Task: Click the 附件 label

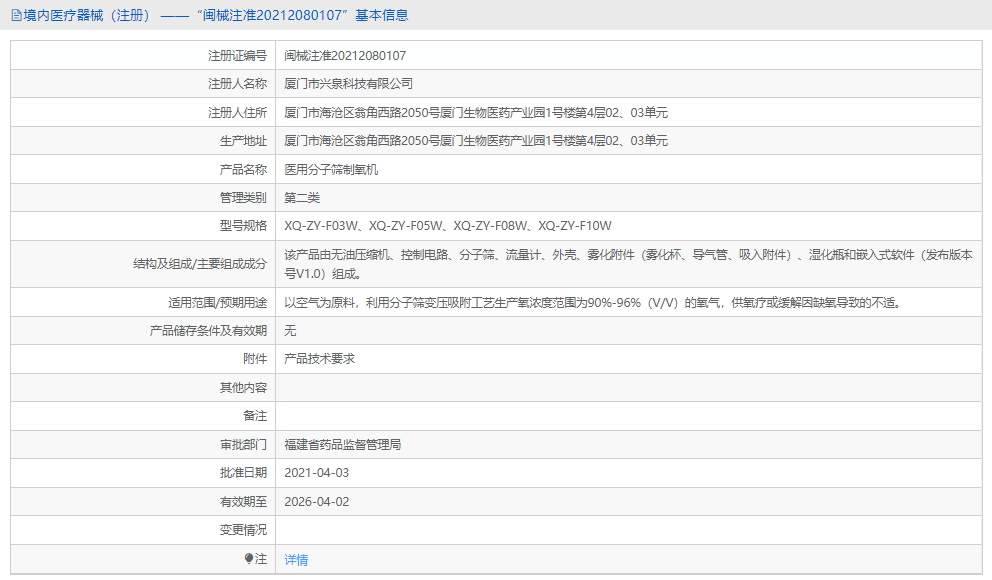Action: pos(255,359)
